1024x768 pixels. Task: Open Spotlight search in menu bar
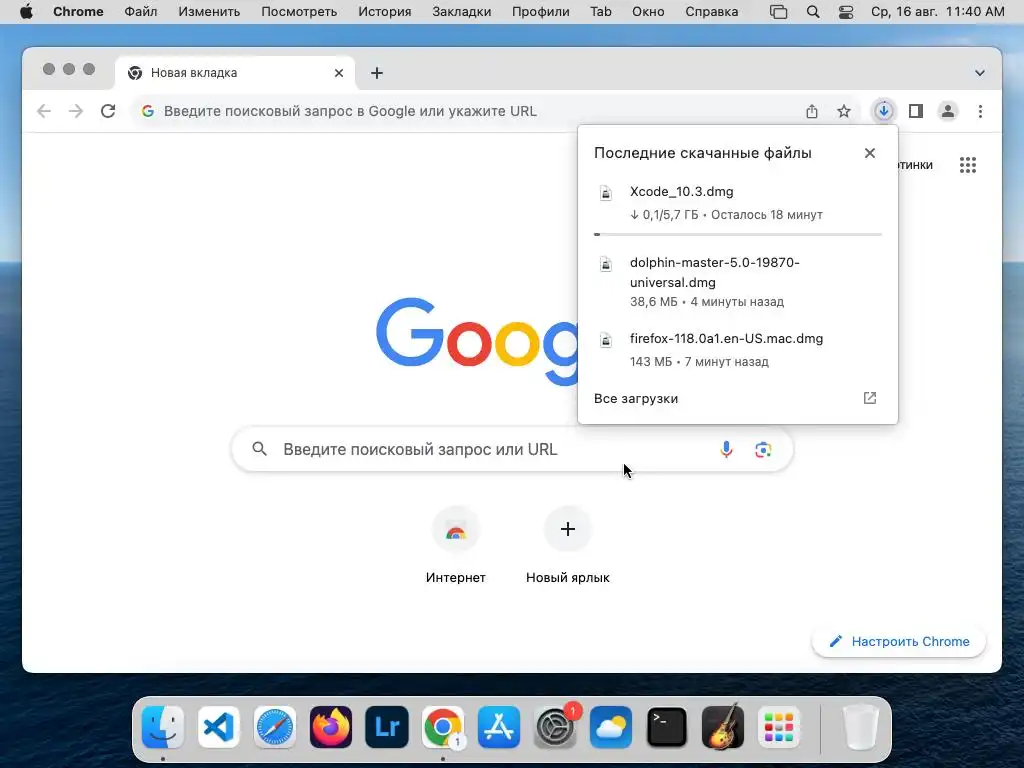tap(813, 12)
